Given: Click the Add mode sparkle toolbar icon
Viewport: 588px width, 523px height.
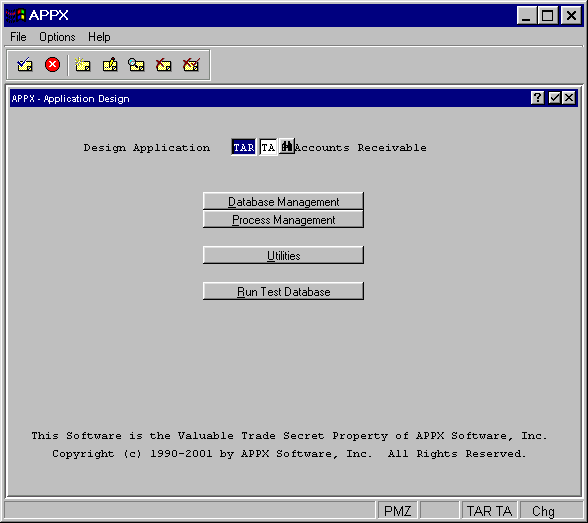Looking at the screenshot, I should coord(82,65).
